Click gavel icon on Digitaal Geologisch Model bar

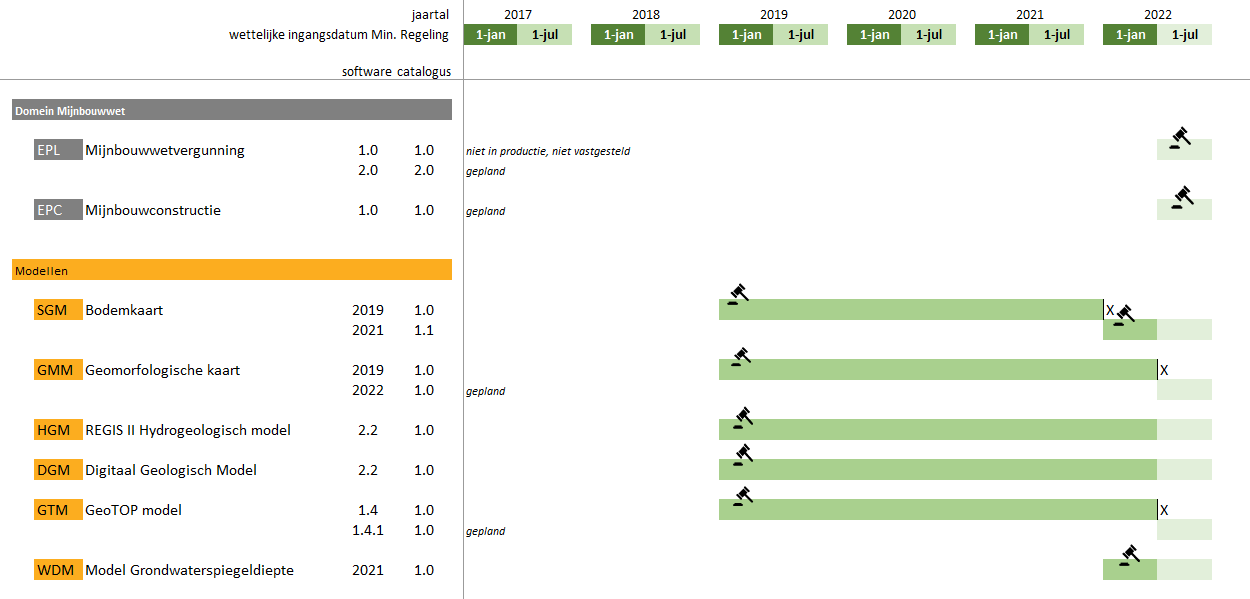click(741, 456)
